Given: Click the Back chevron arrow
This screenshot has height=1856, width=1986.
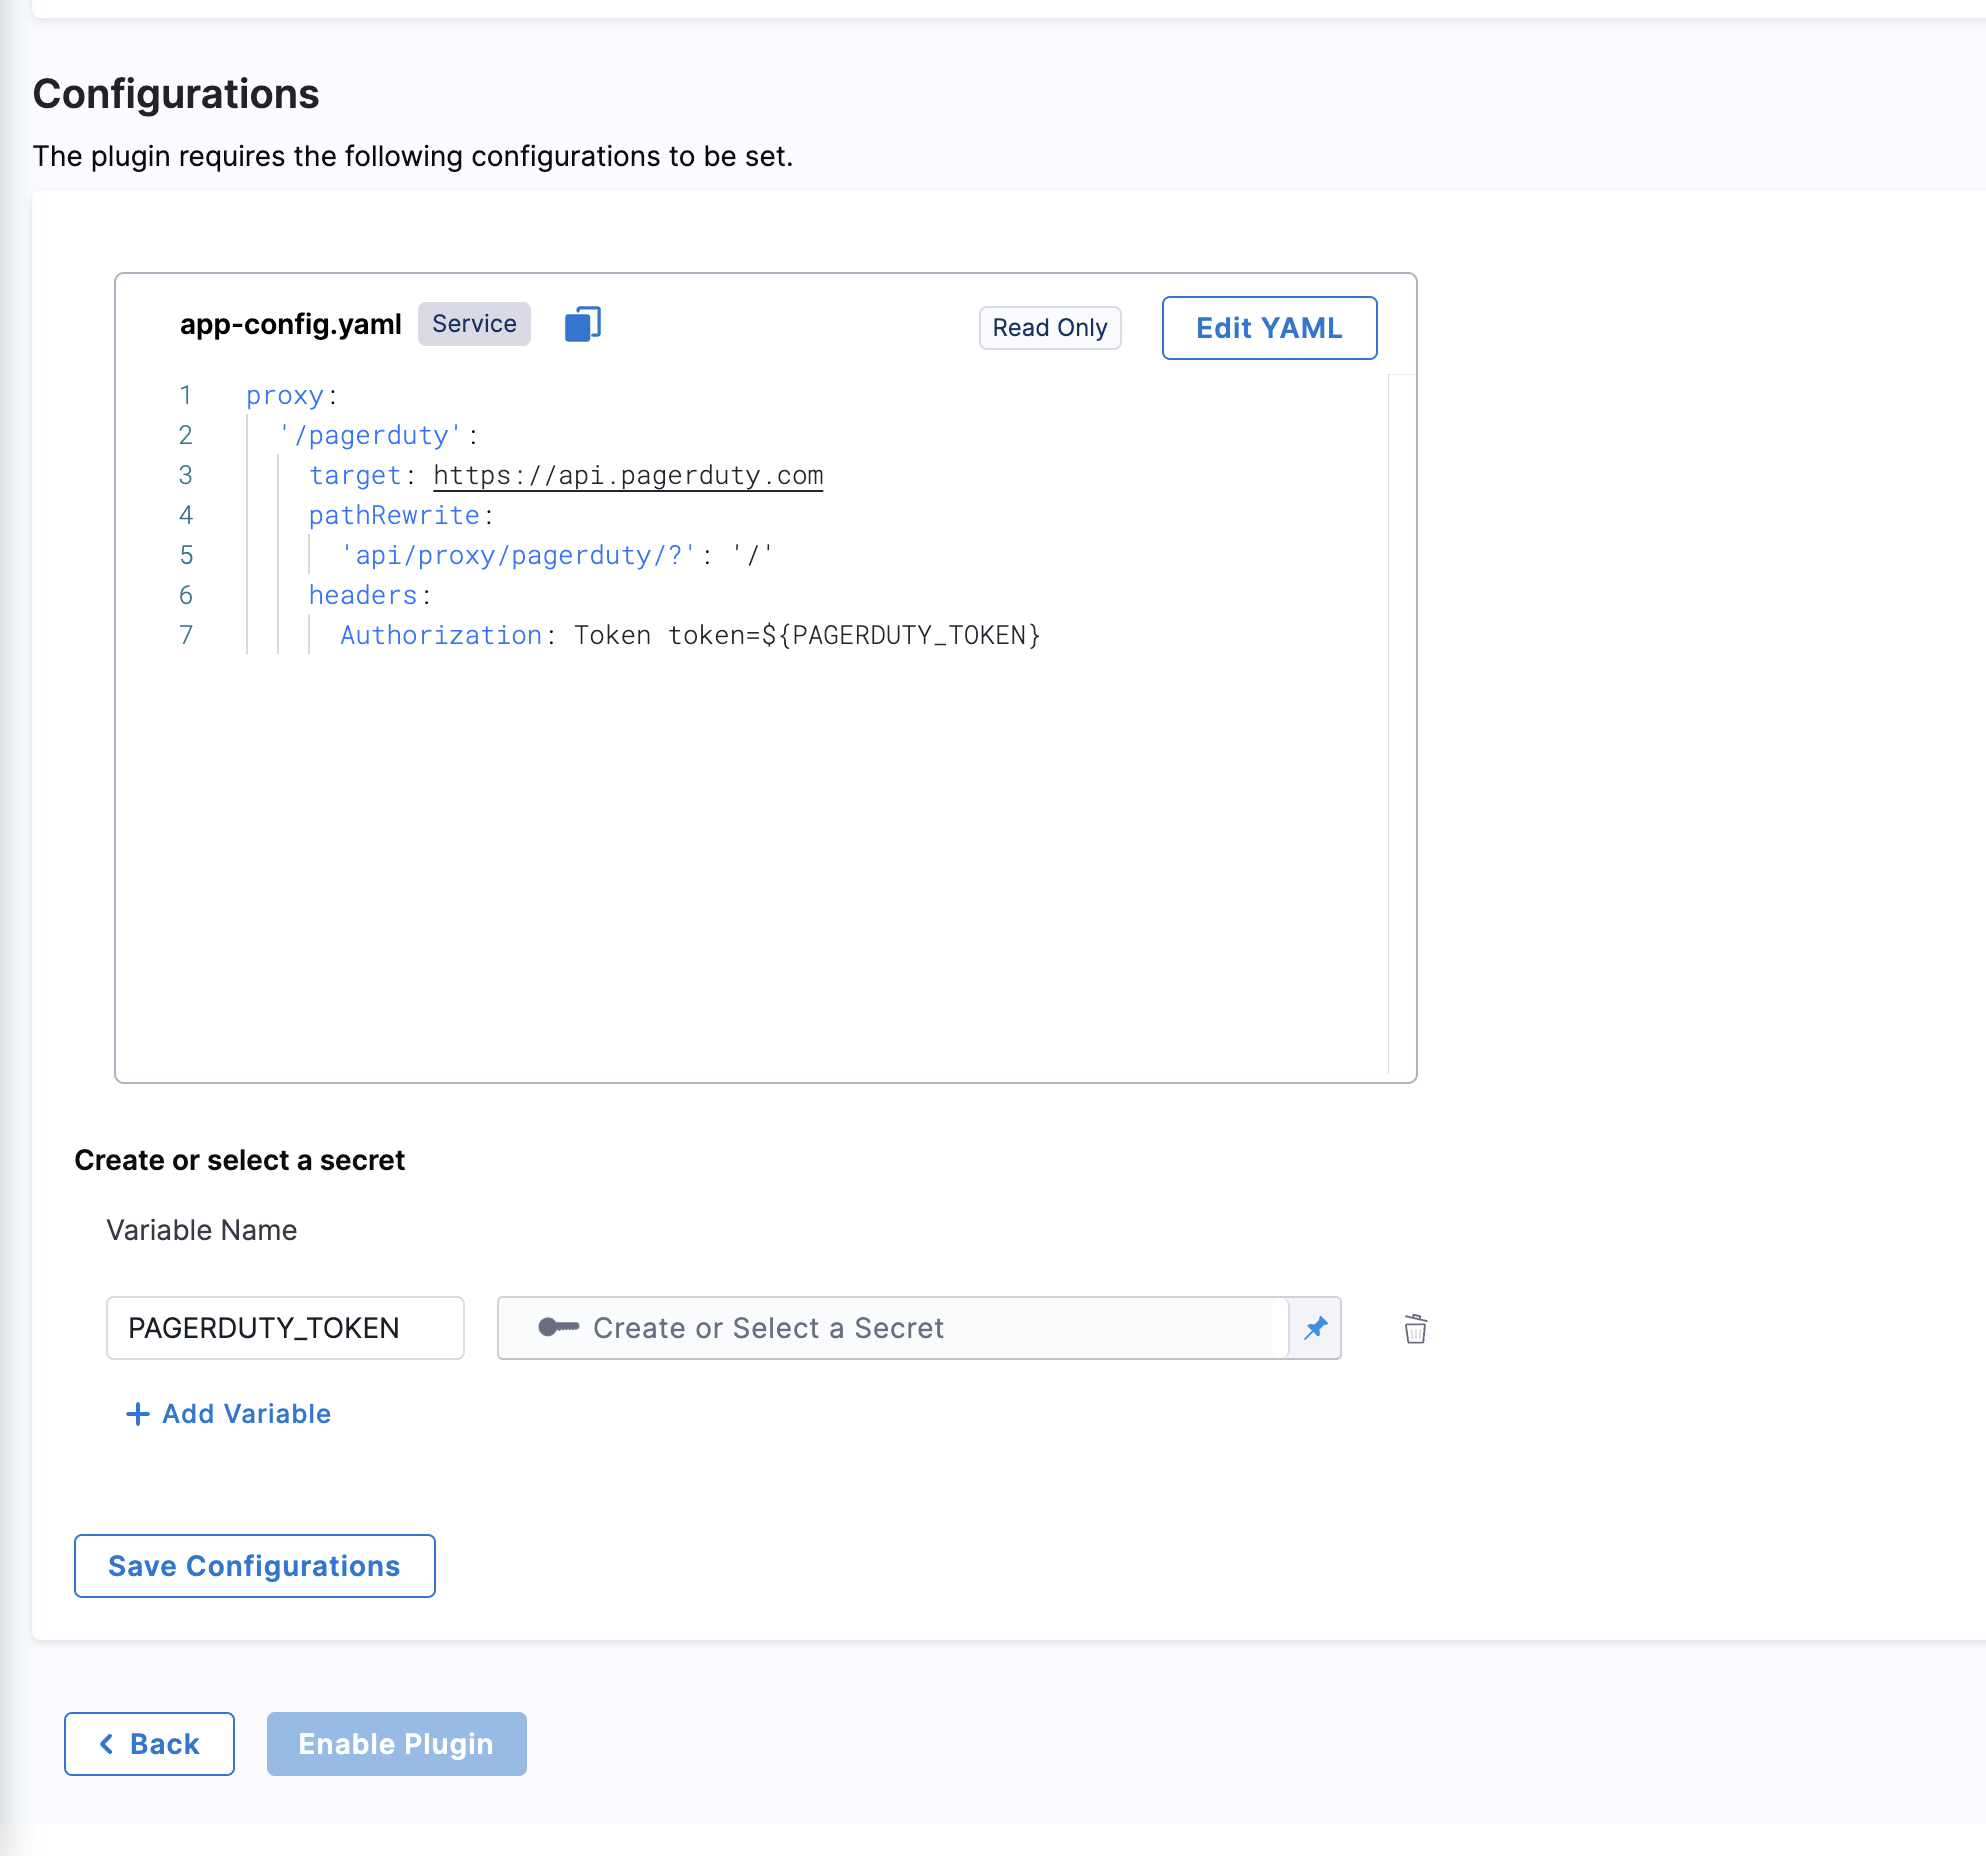Looking at the screenshot, I should pos(107,1744).
